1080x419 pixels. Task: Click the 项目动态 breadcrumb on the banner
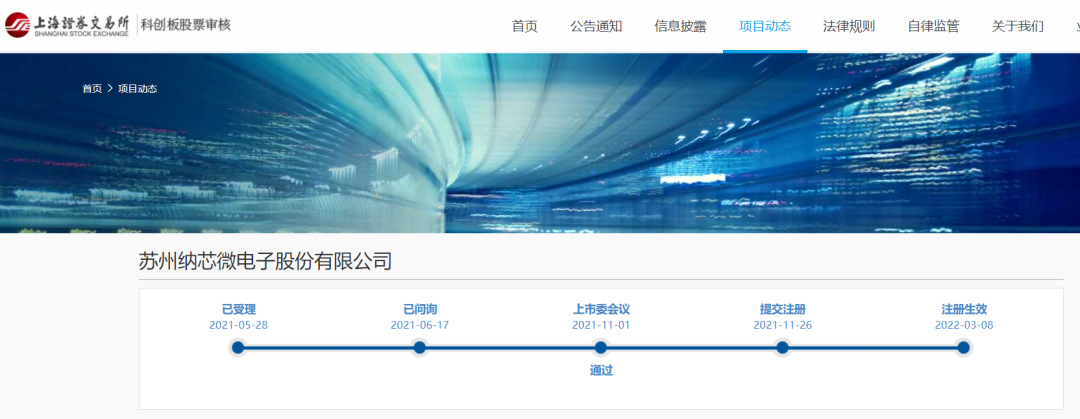(137, 89)
